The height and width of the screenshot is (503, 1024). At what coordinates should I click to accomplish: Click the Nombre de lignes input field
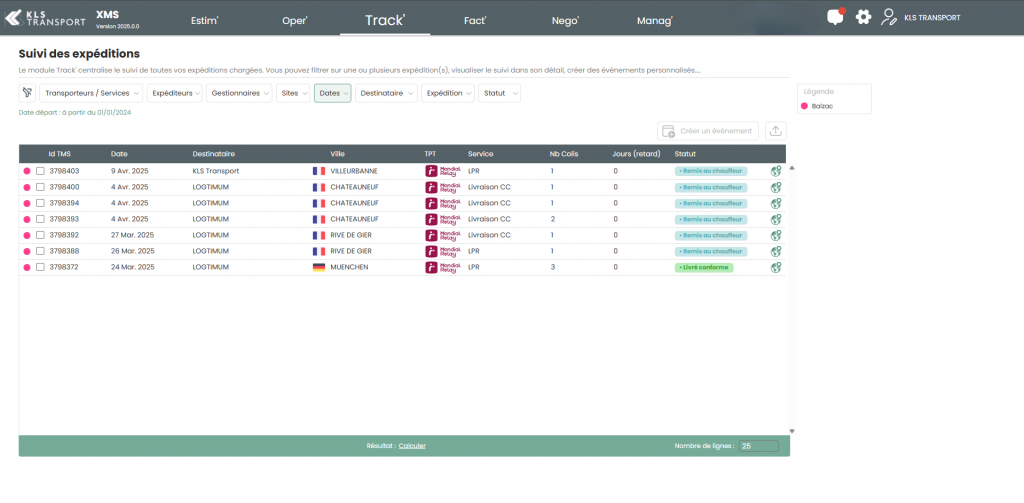(758, 446)
